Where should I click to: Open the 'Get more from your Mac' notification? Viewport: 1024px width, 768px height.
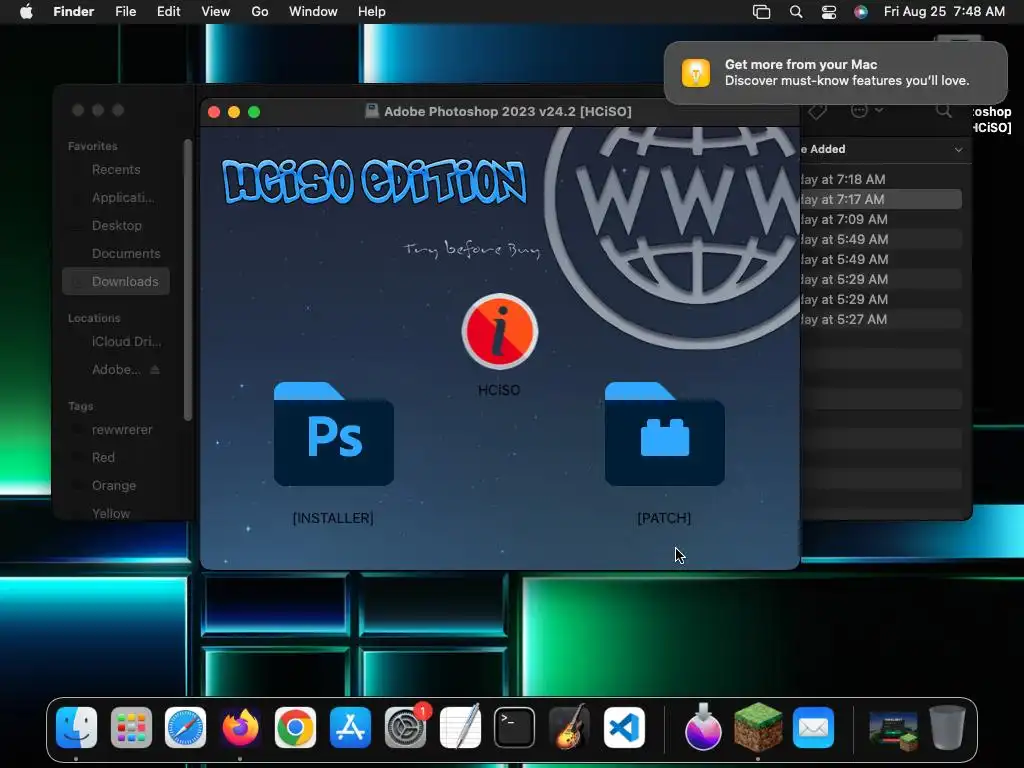(836, 72)
